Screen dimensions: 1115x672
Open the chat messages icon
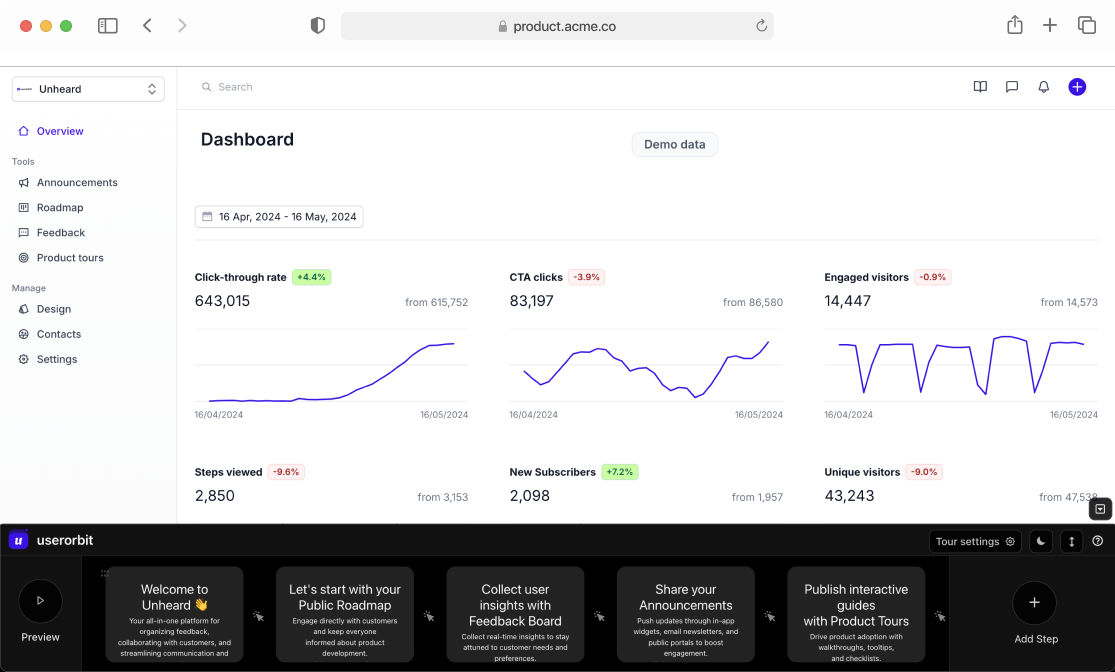tap(1011, 87)
